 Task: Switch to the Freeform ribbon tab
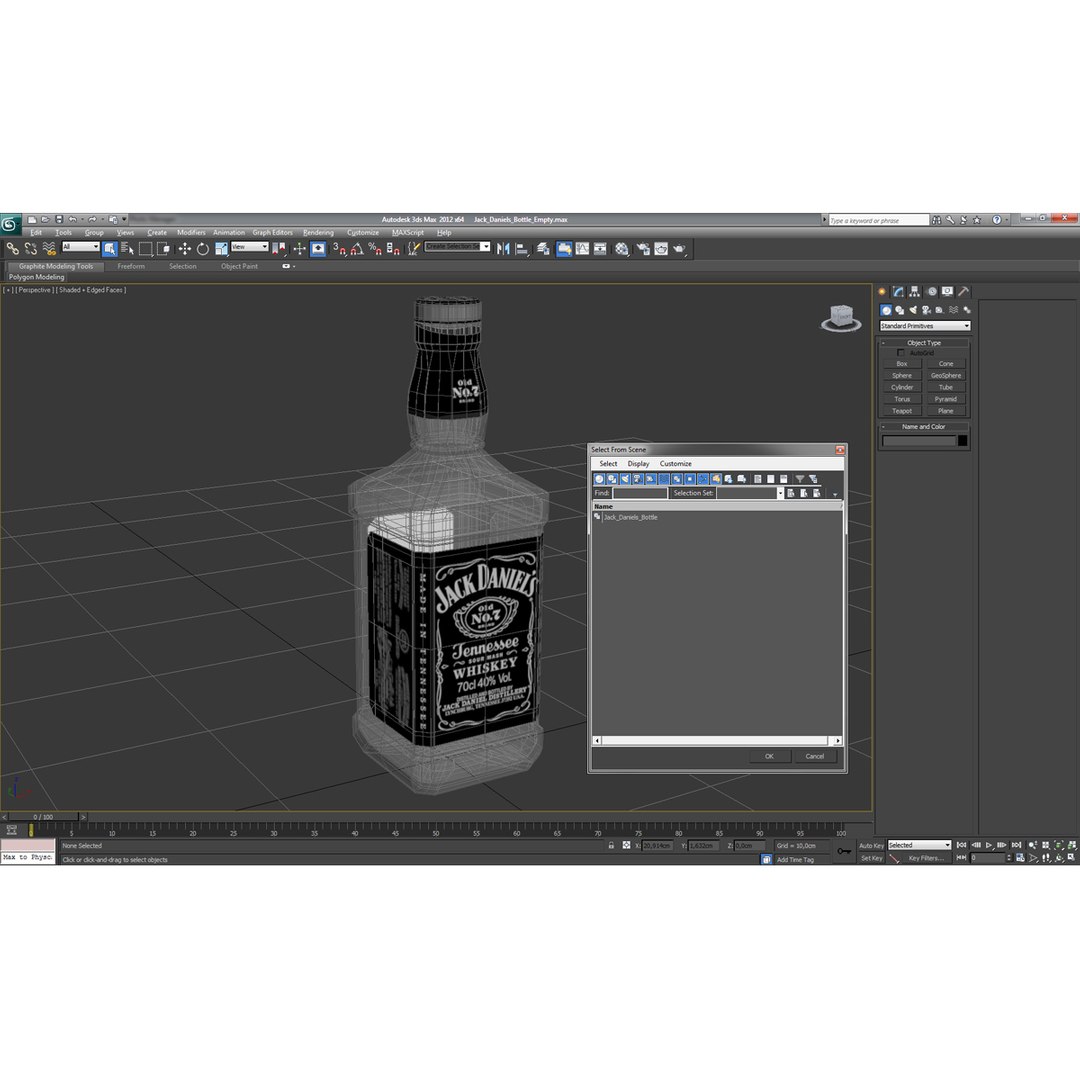tap(131, 267)
